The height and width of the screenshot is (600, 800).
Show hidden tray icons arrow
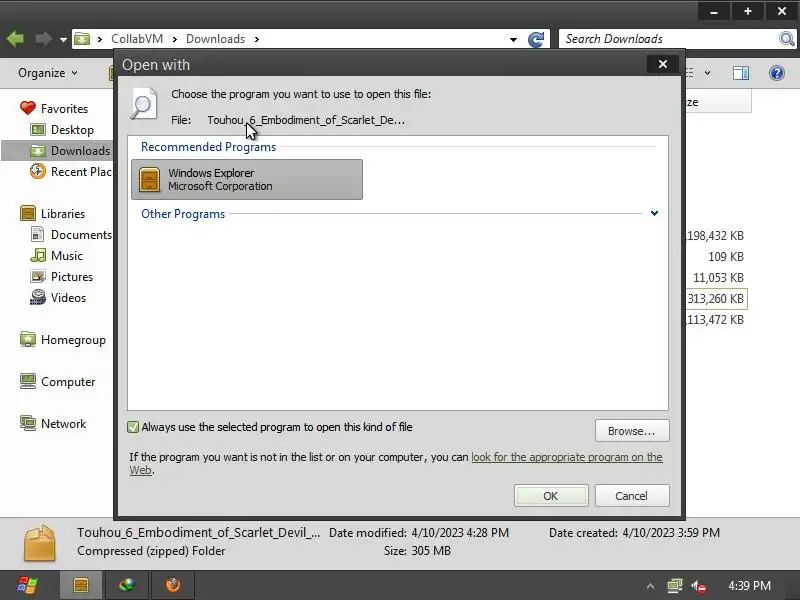pos(650,586)
